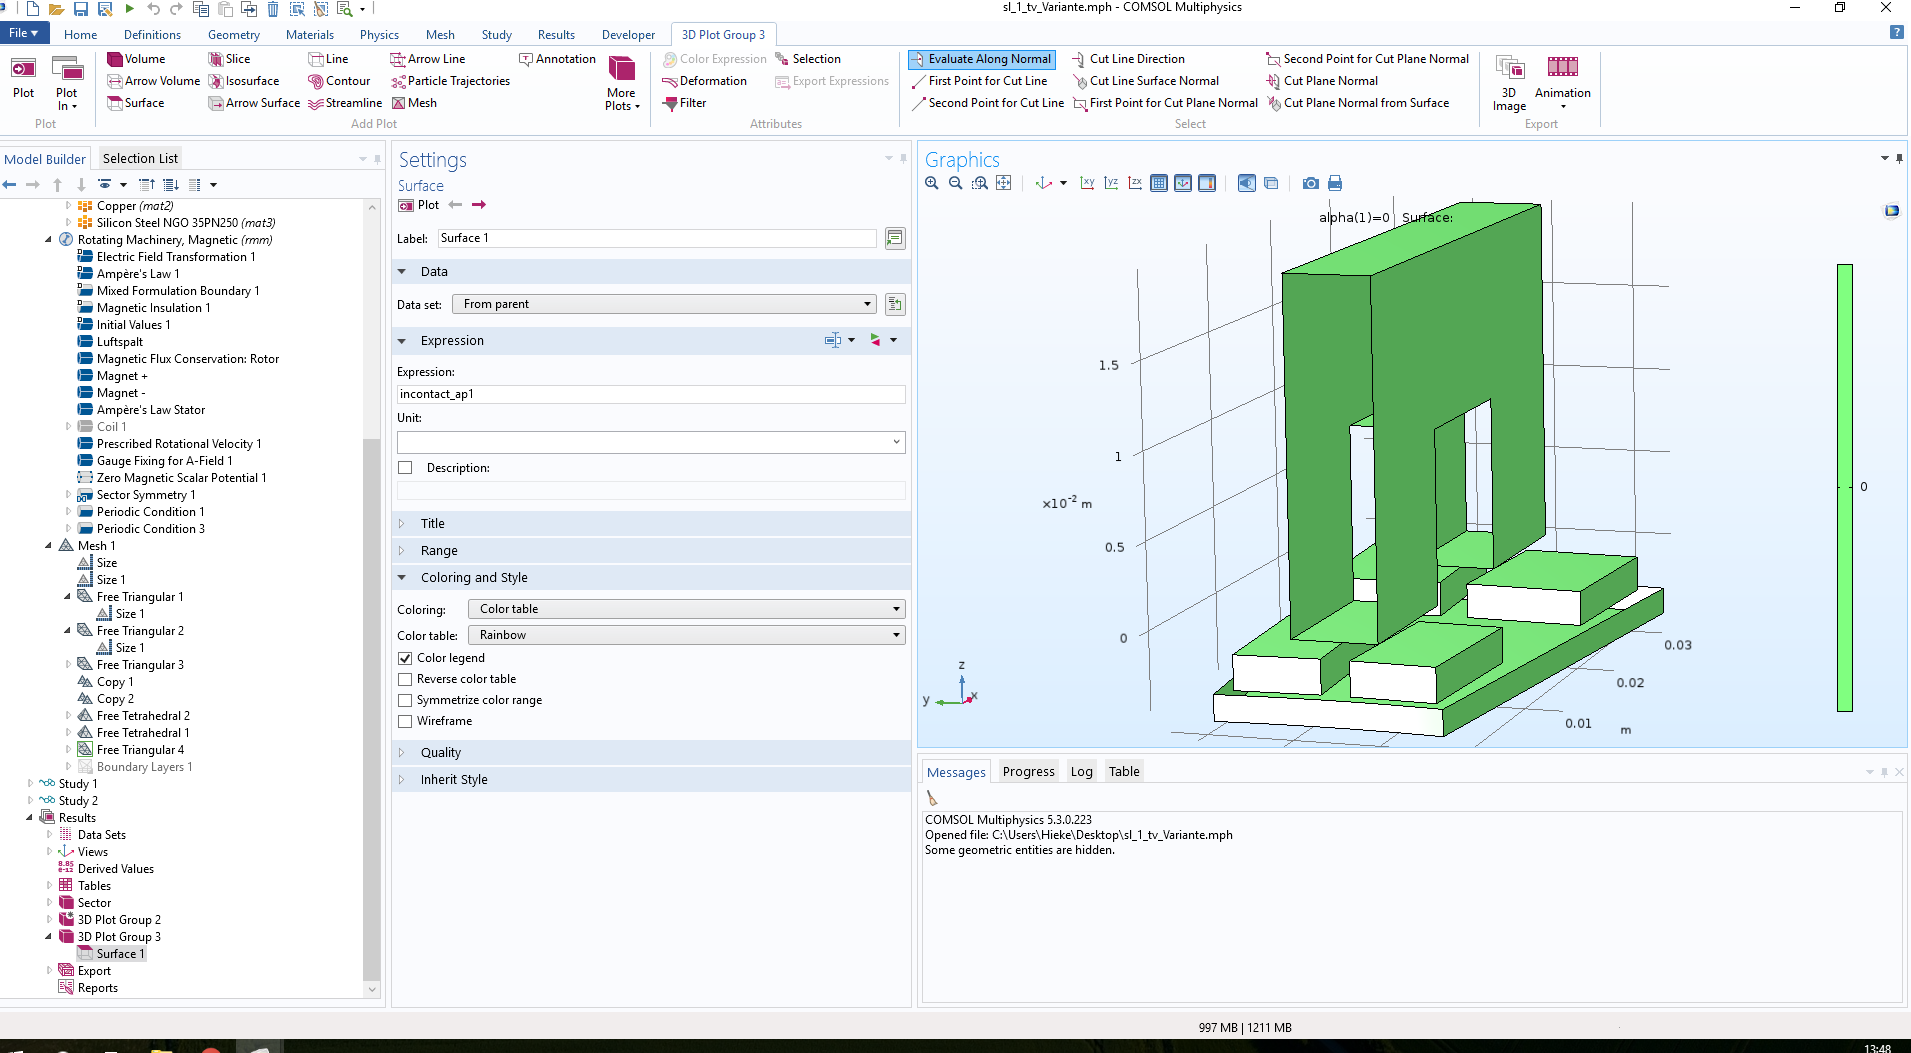This screenshot has width=1911, height=1053.
Task: Switch to the Log tab
Action: (1081, 772)
